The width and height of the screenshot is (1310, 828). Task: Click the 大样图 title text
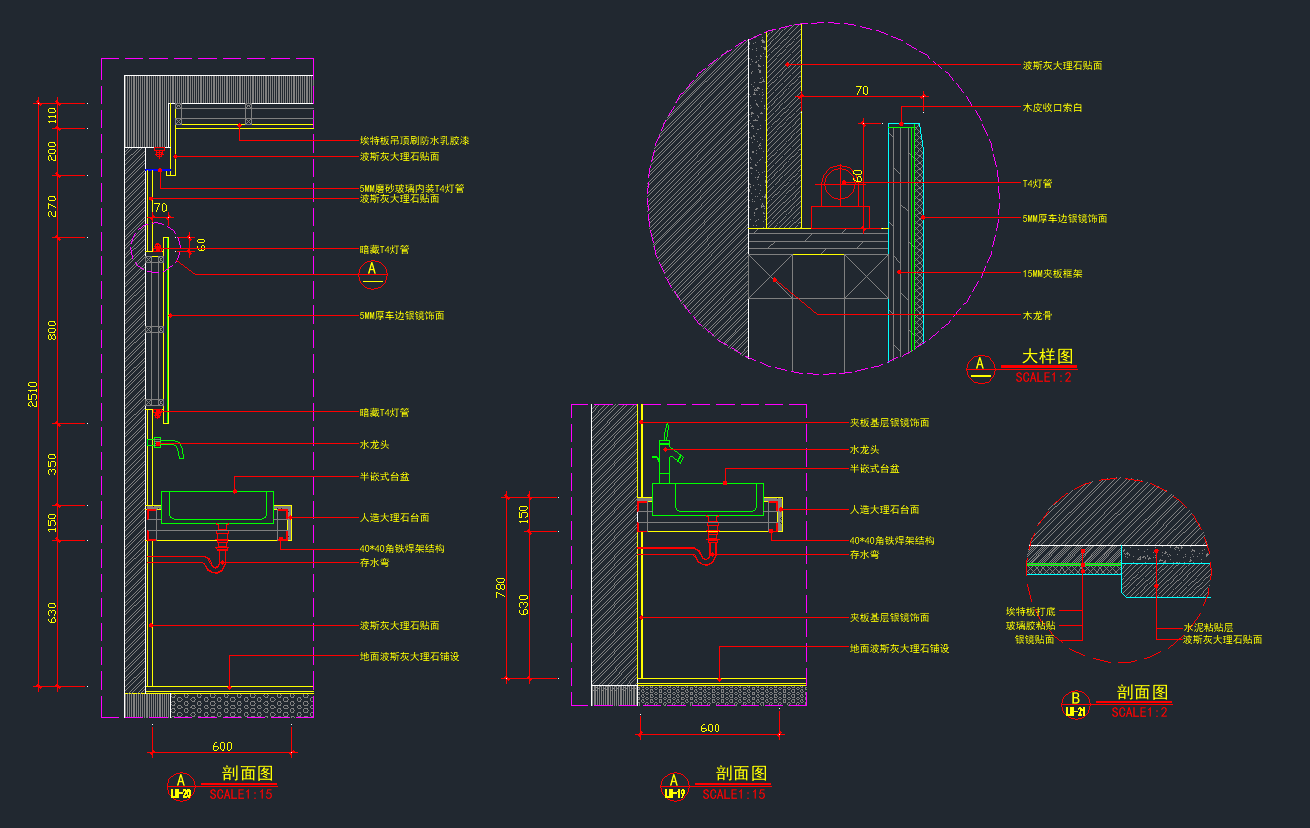1046,357
